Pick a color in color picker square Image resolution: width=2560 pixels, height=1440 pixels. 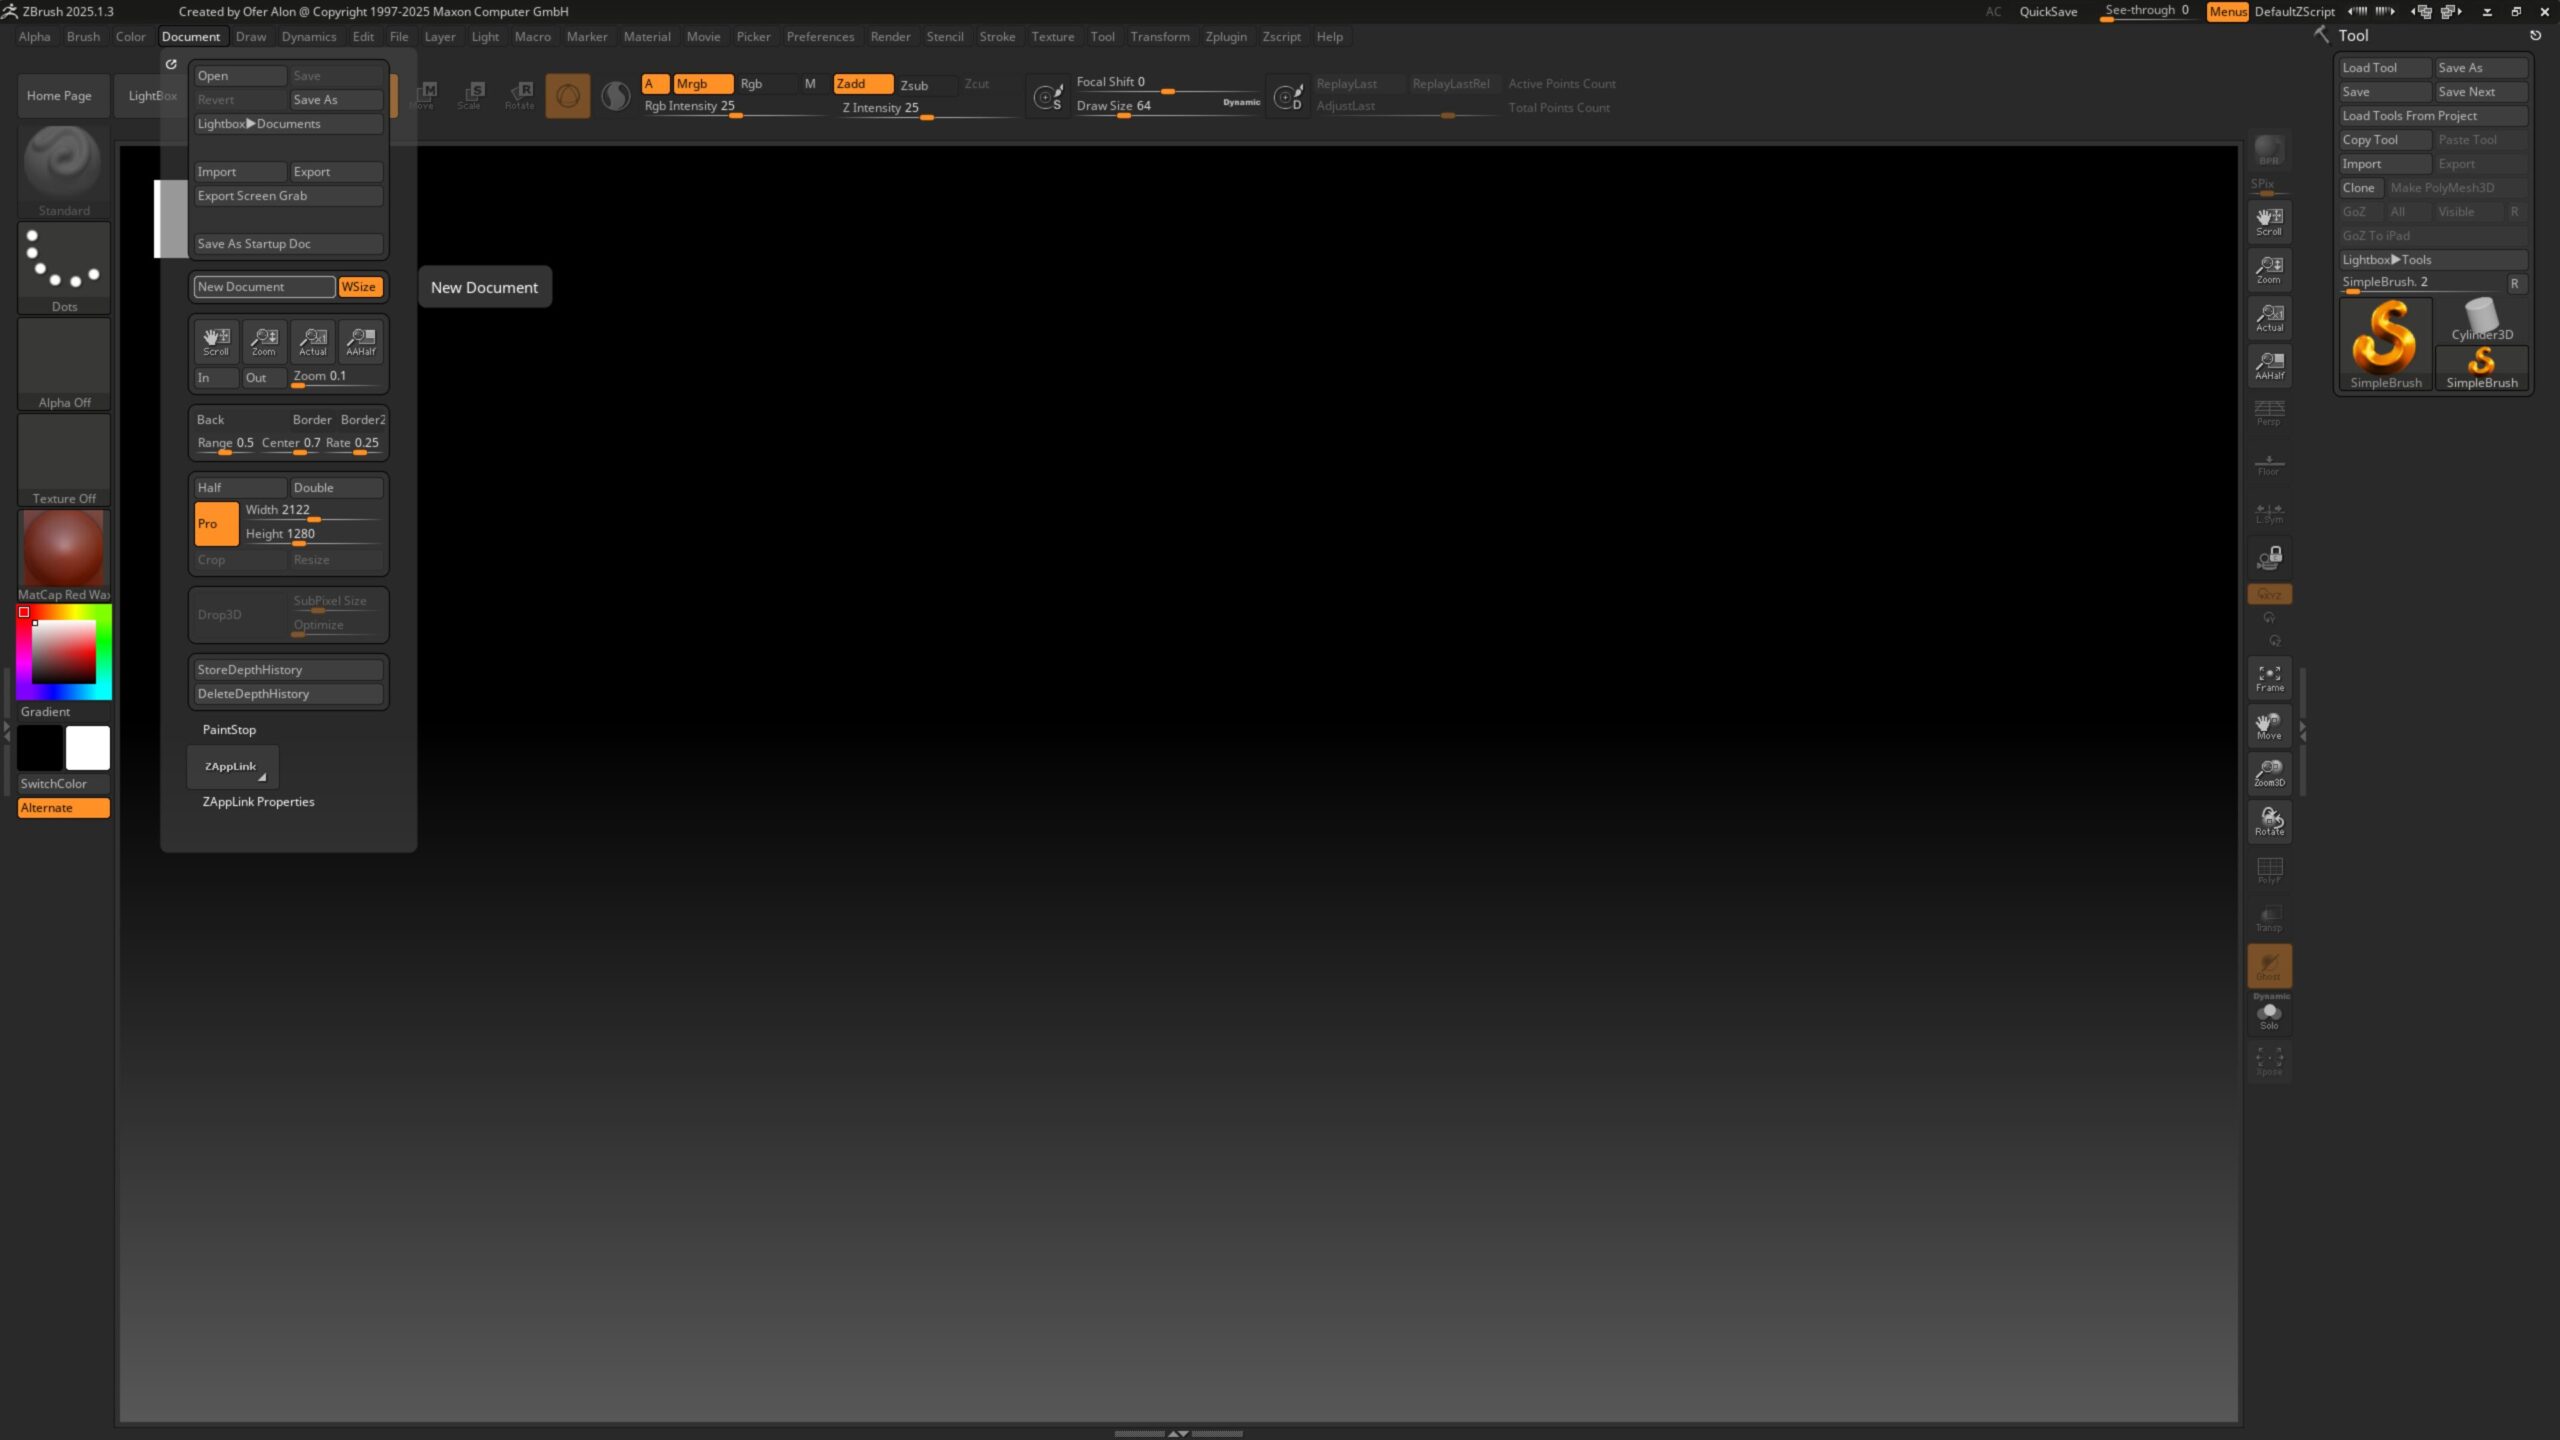tap(64, 651)
